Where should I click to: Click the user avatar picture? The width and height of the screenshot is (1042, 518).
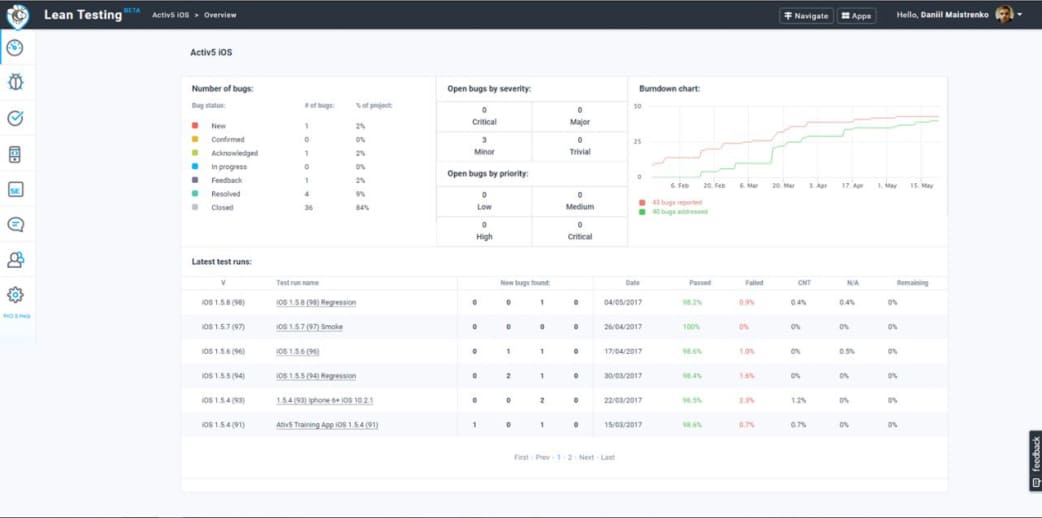1003,15
